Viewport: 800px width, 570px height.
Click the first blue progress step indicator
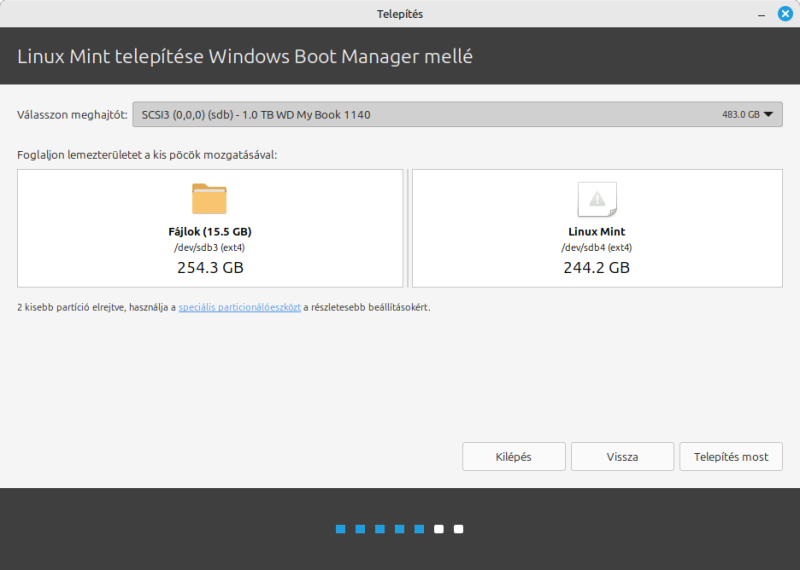coord(341,529)
